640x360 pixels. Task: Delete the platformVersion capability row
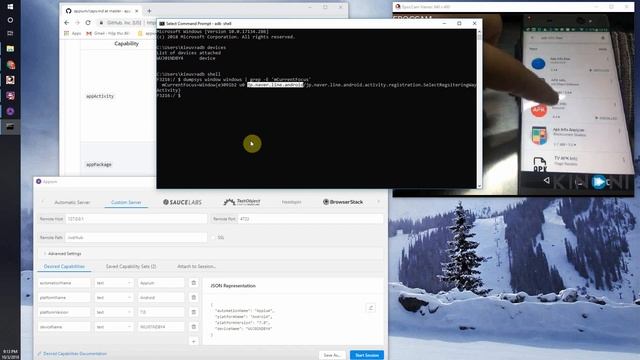click(x=194, y=312)
